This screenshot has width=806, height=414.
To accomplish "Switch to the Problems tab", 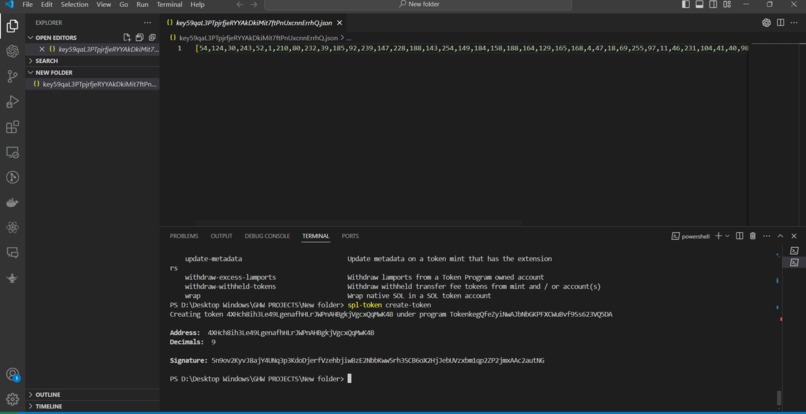I will (x=184, y=236).
